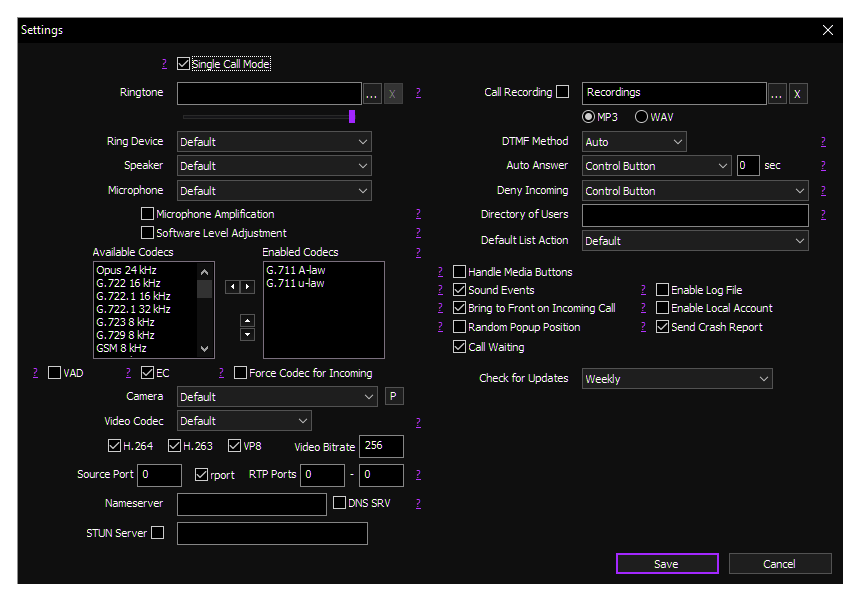Open the Recordings folder browse button
This screenshot has height=607, width=868.
(777, 94)
